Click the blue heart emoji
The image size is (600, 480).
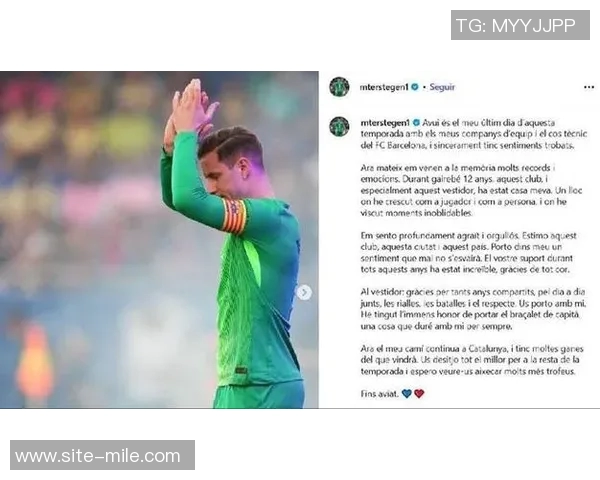pos(406,393)
